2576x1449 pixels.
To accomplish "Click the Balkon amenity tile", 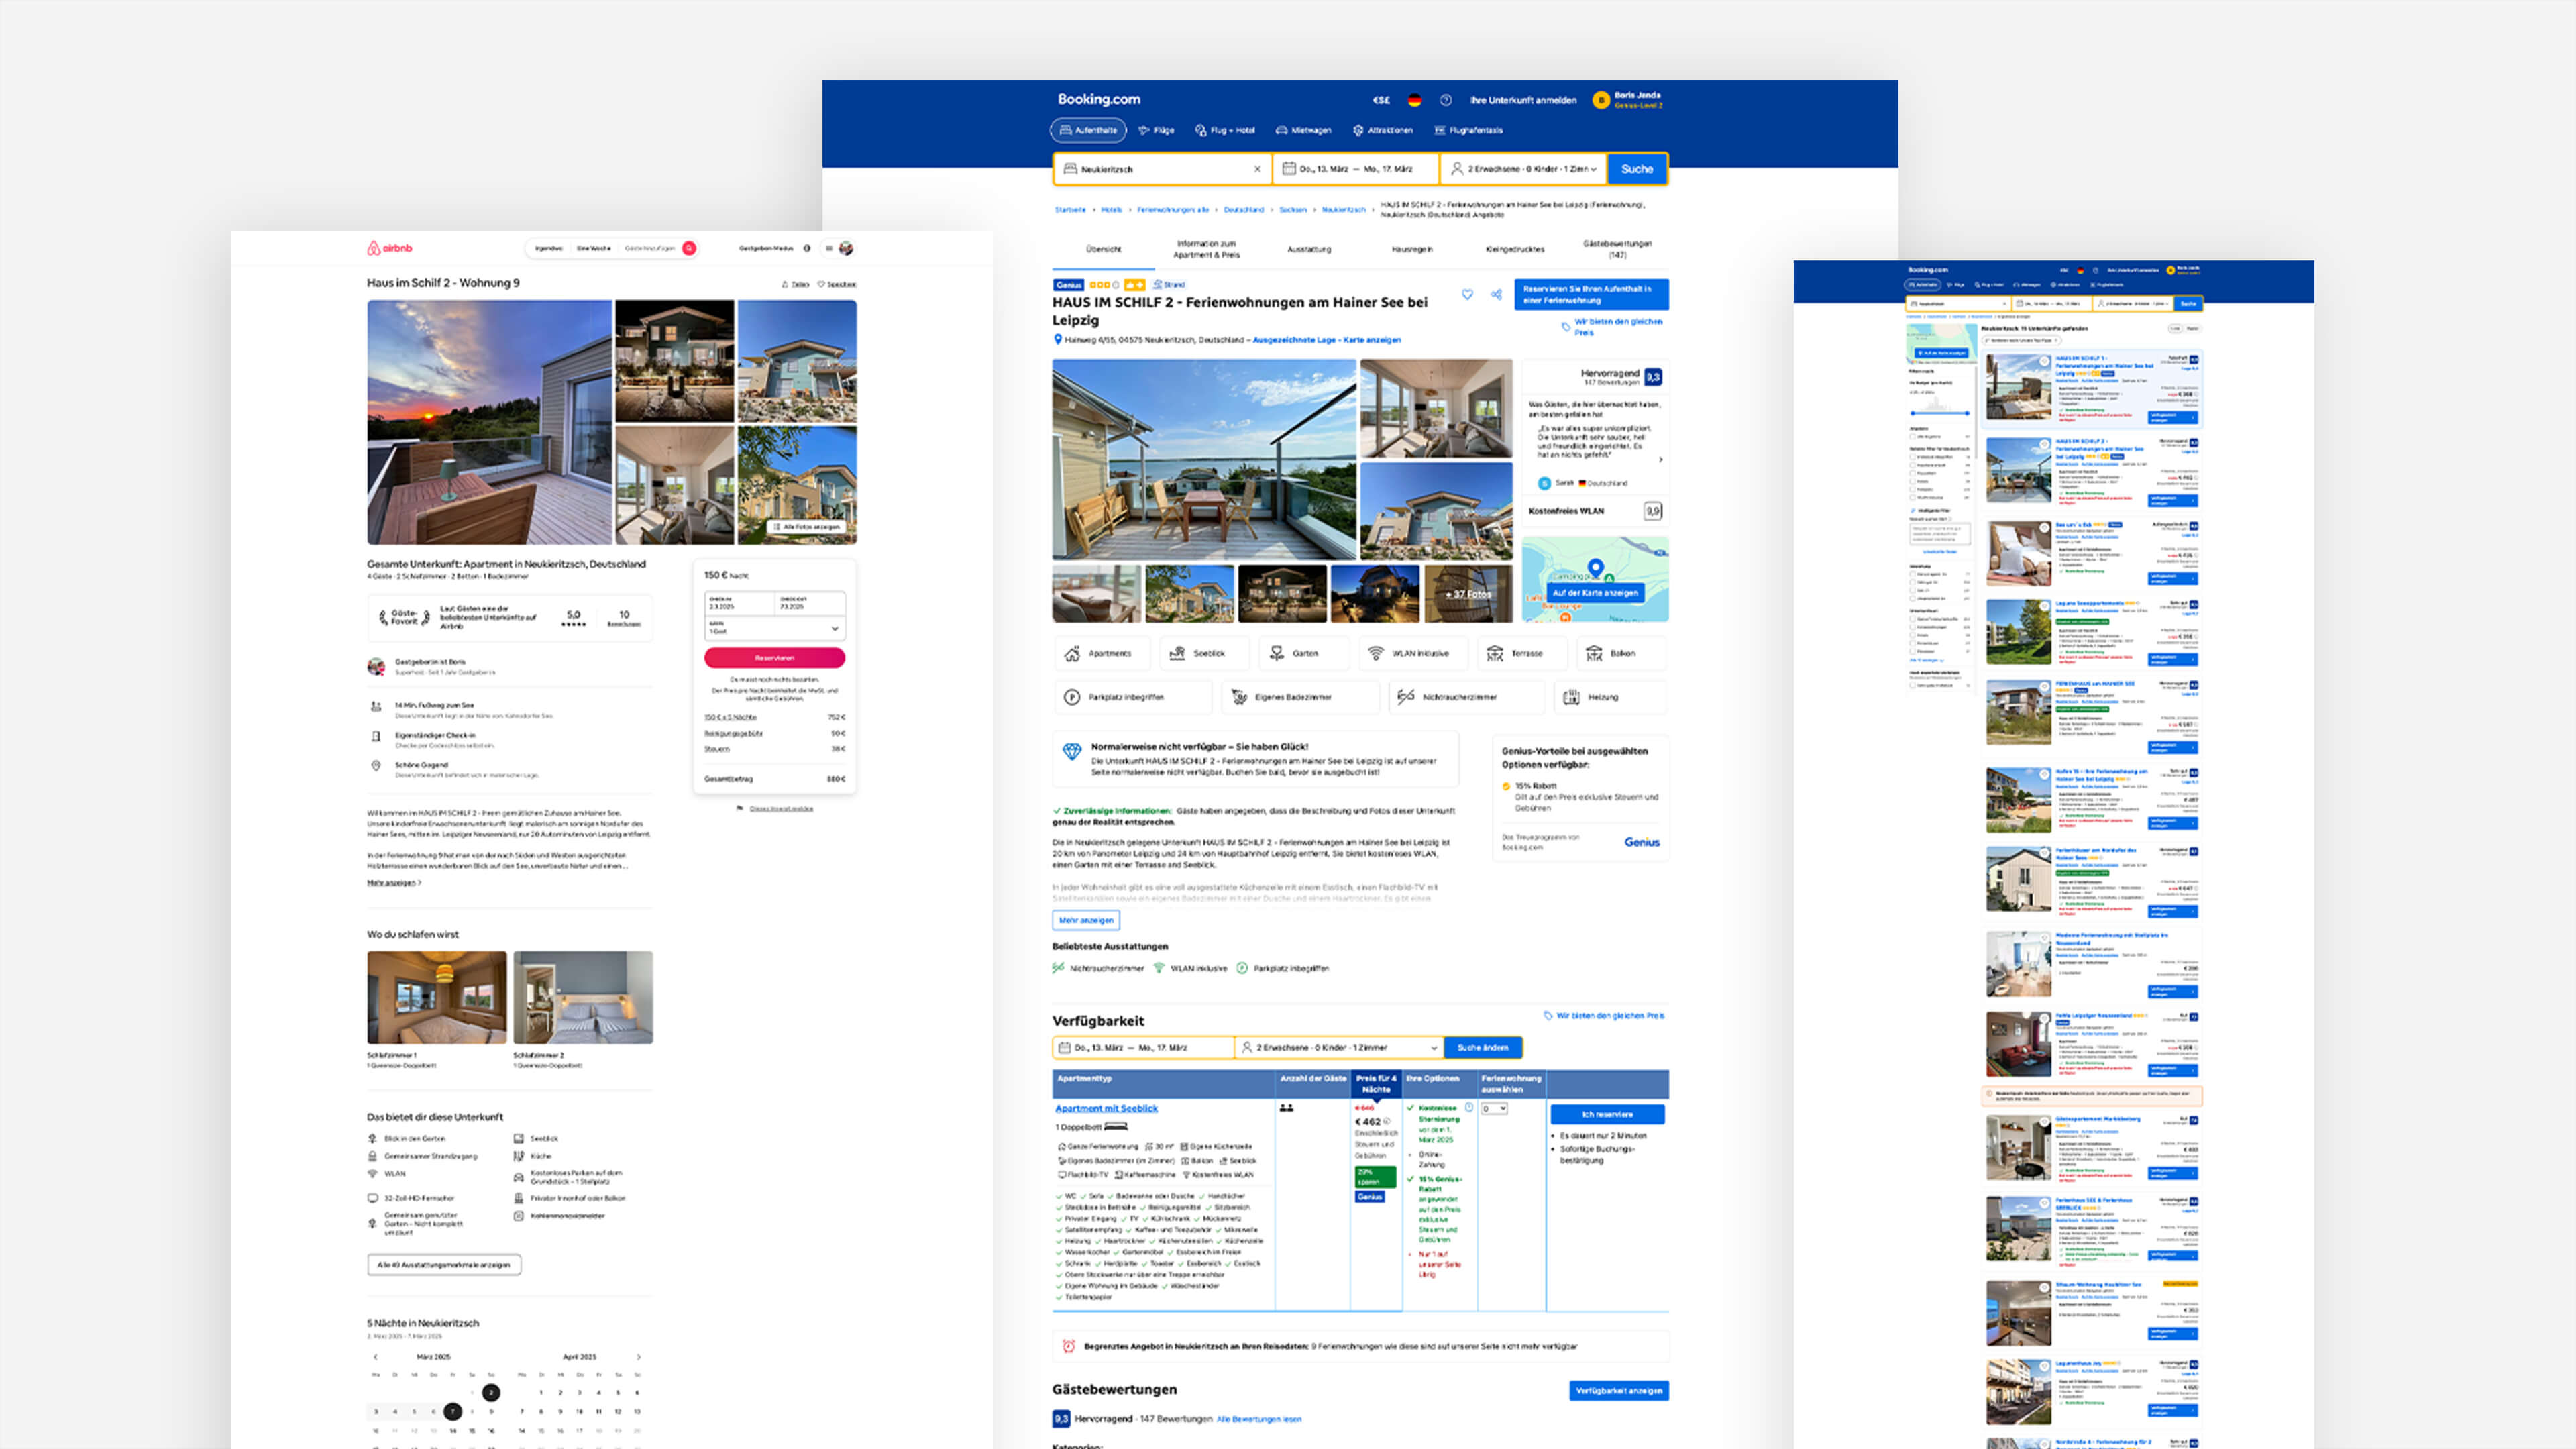I will point(1621,653).
